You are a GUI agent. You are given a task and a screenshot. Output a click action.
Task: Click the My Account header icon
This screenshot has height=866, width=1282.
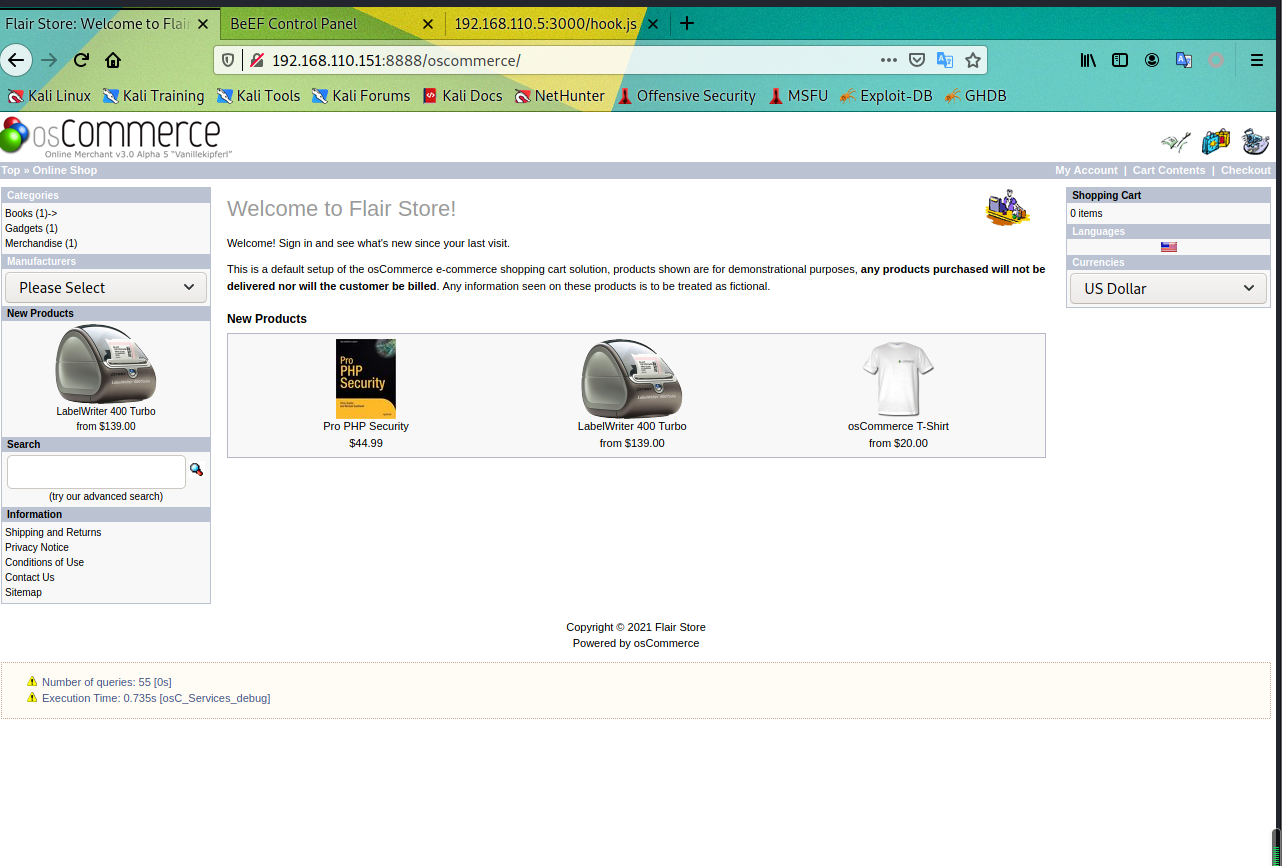click(x=1175, y=142)
